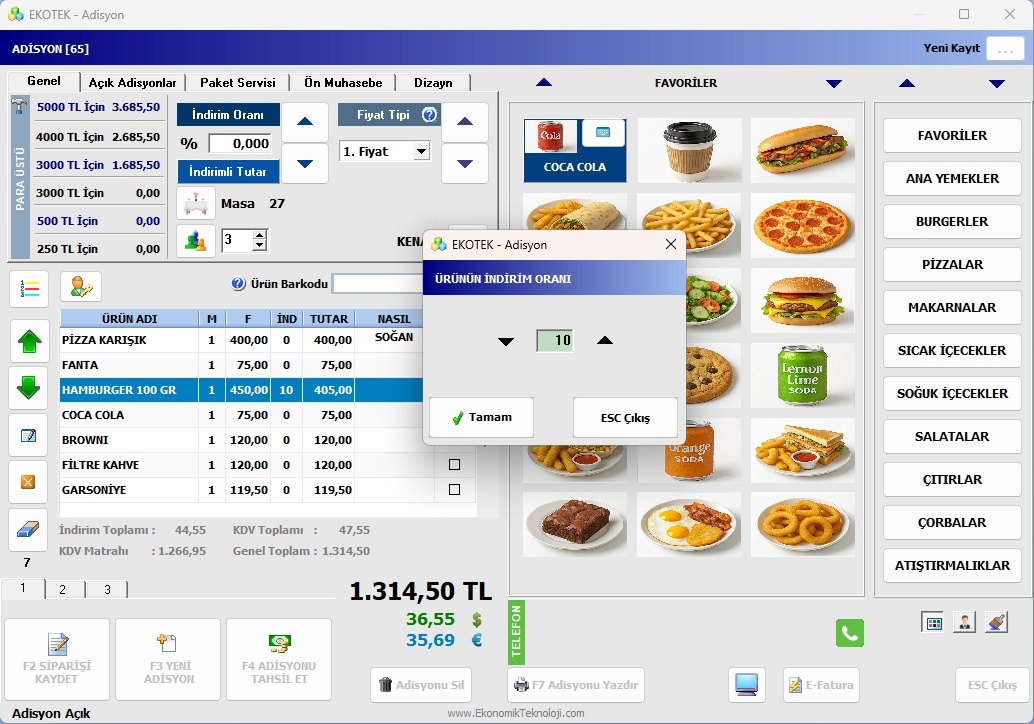Click the down arrow beside İndirimli Tutar
This screenshot has width=1034, height=724.
pos(305,164)
